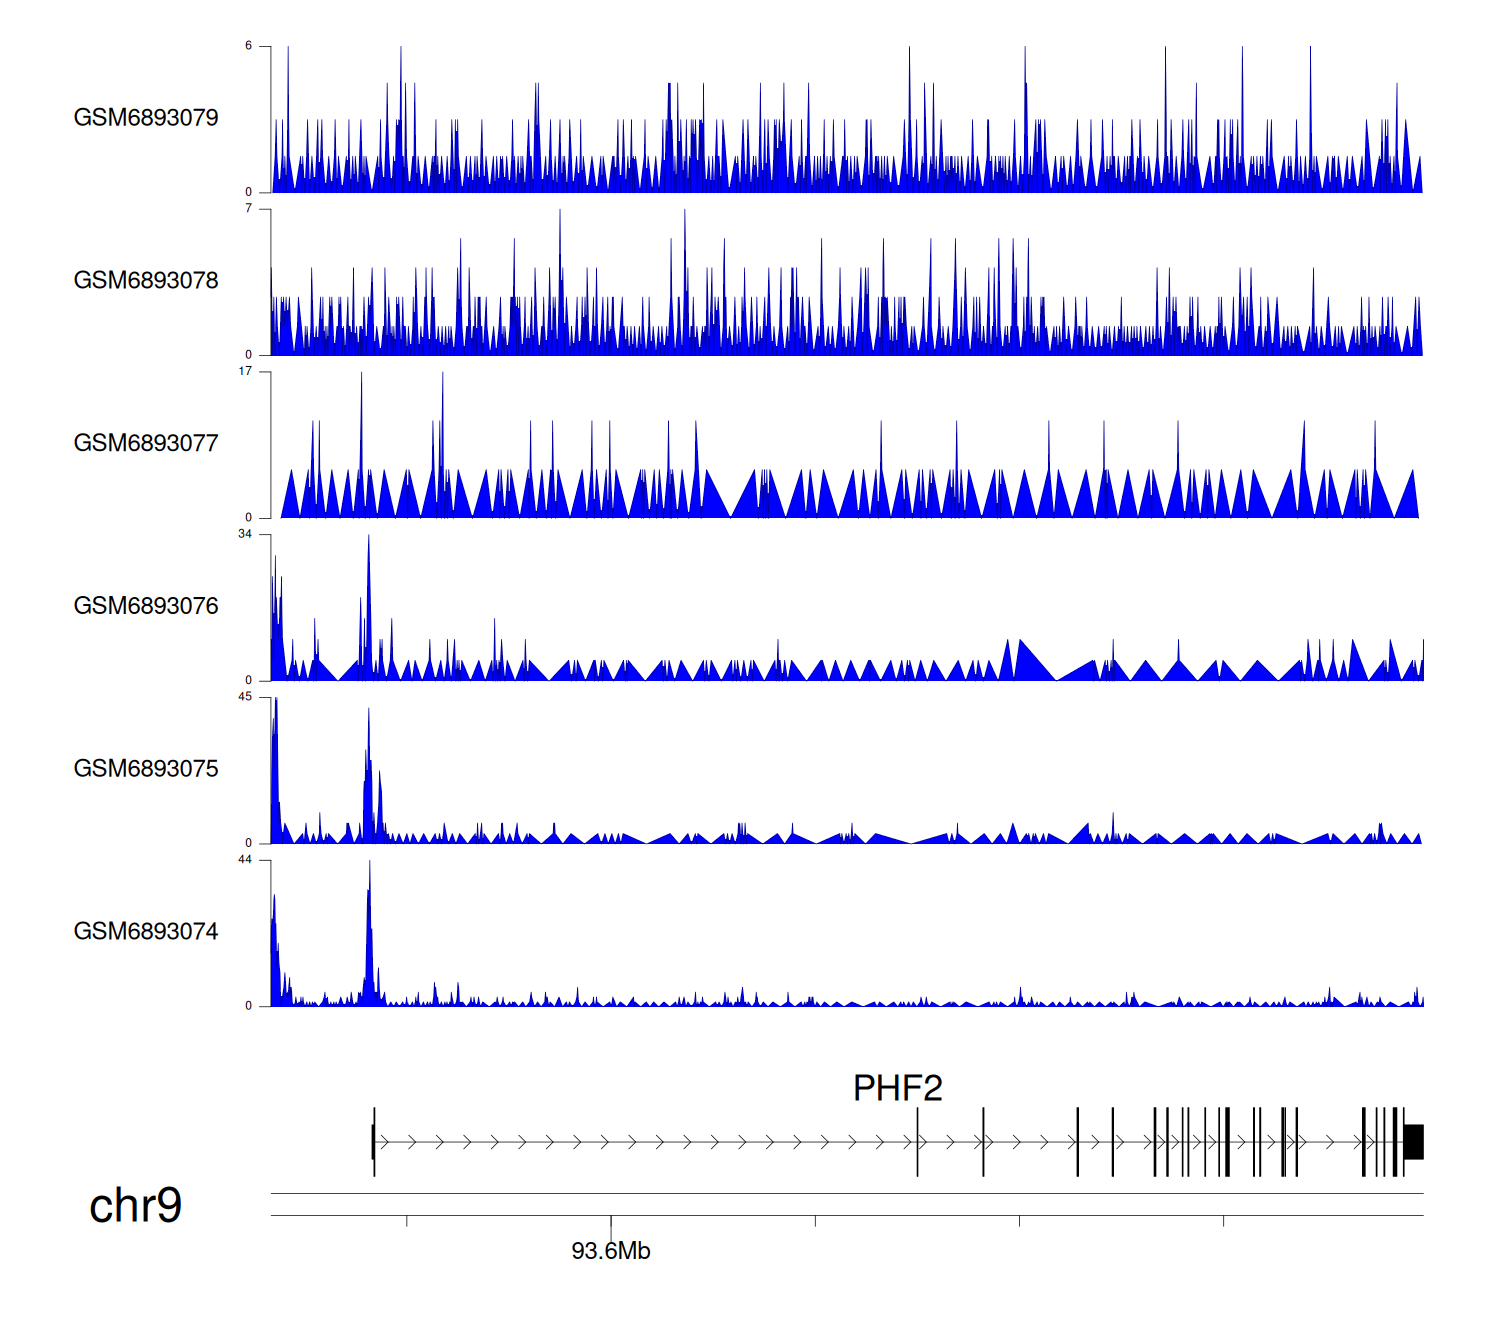This screenshot has width=1500, height=1320.
Task: Click y-axis maximum value 45
Action: 245,697
